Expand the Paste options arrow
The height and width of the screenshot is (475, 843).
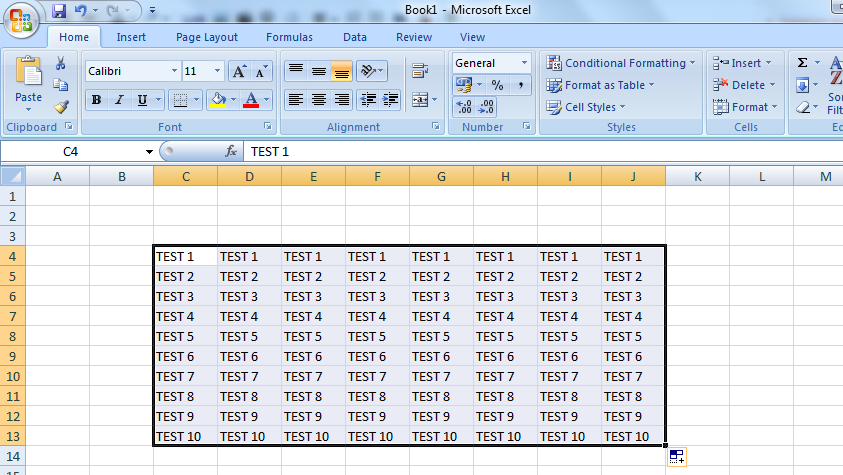click(x=28, y=110)
